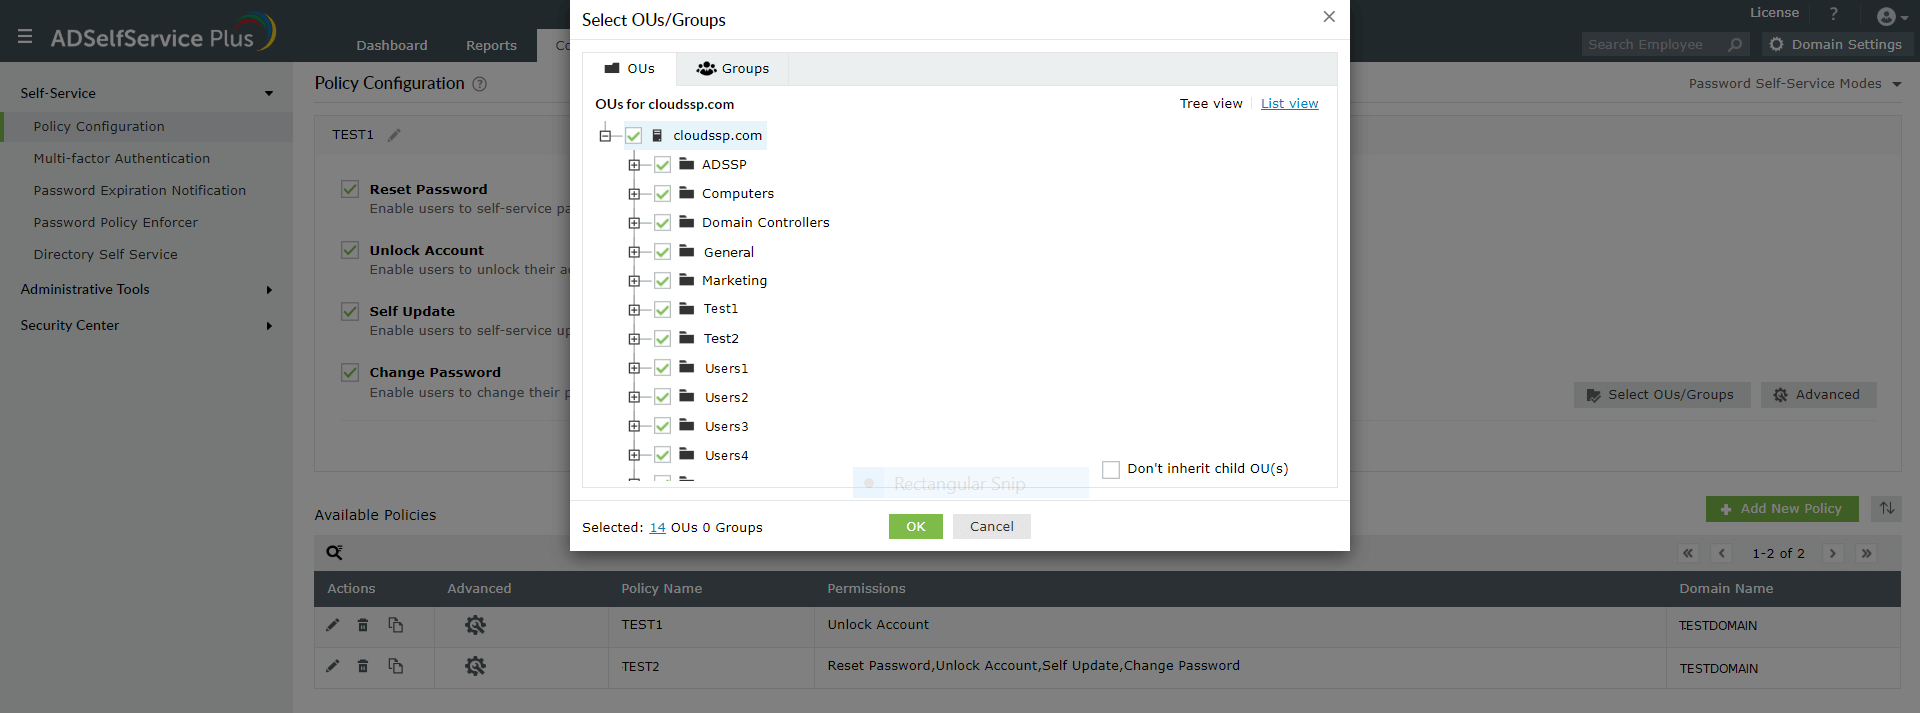Click the License link
The width and height of the screenshot is (1920, 713).
click(x=1774, y=13)
